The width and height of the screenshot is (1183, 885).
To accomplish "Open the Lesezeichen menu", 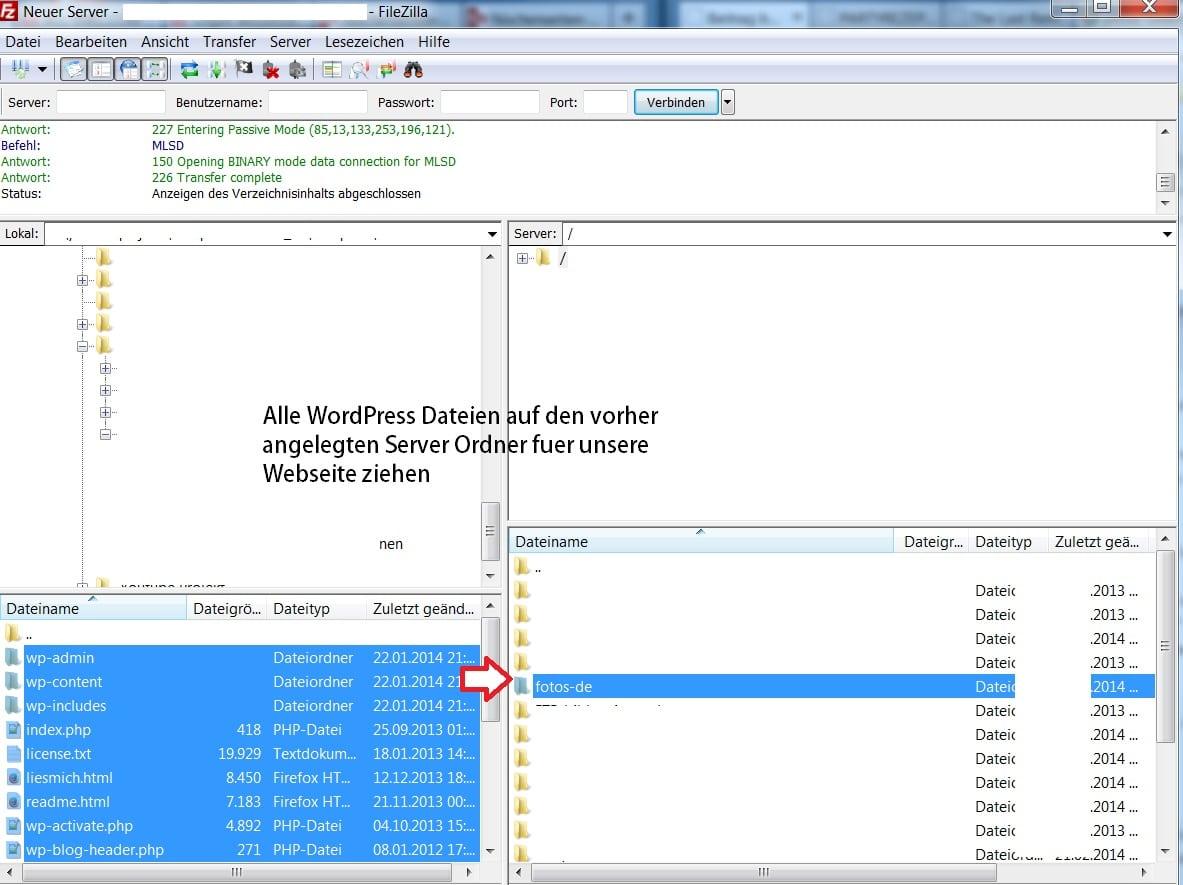I will [x=364, y=41].
